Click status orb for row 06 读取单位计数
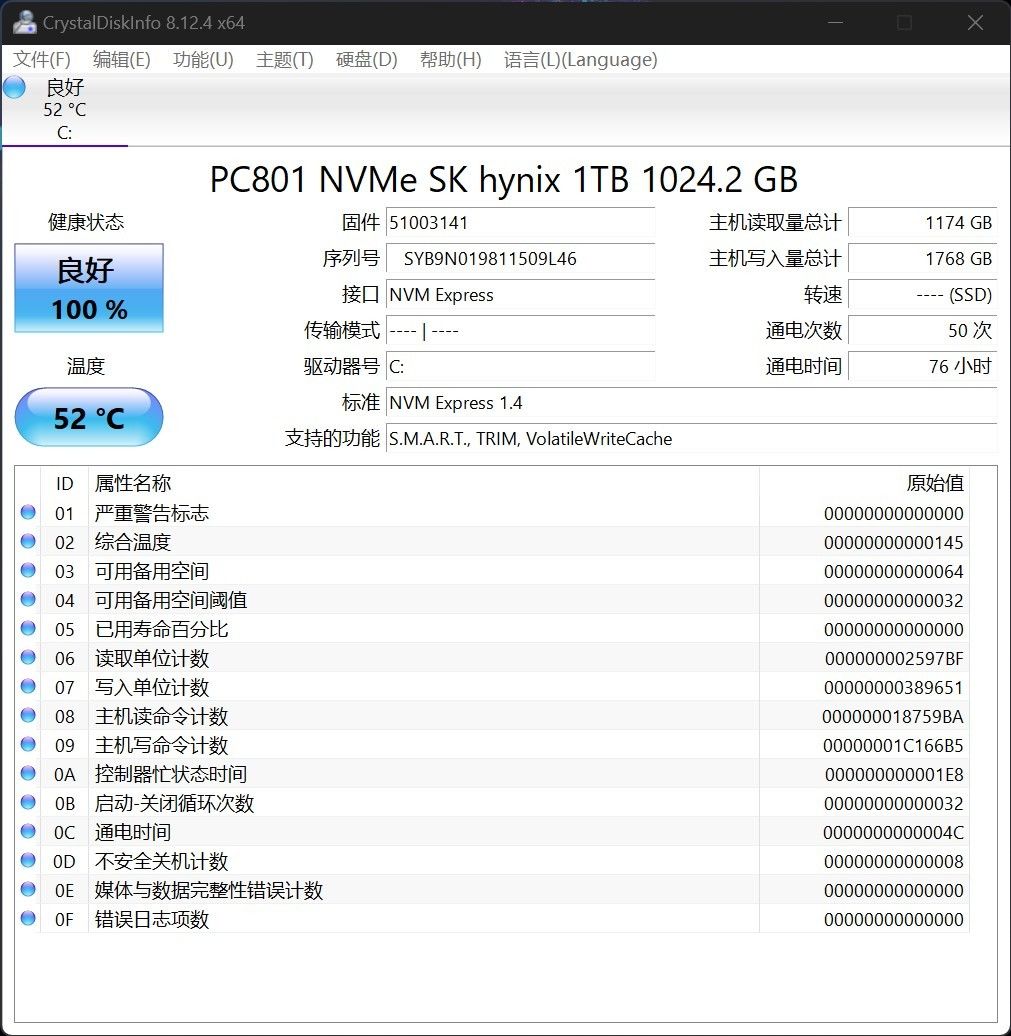The image size is (1011, 1036). 28,657
